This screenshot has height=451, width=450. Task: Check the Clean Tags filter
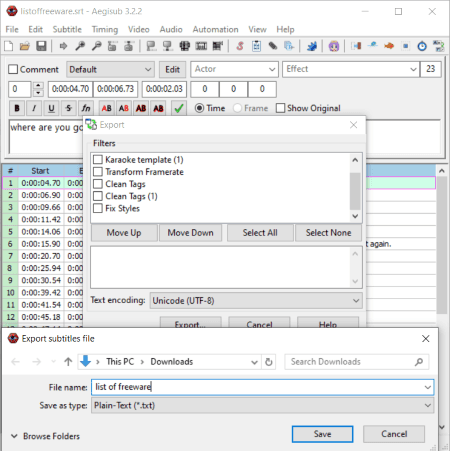98,184
